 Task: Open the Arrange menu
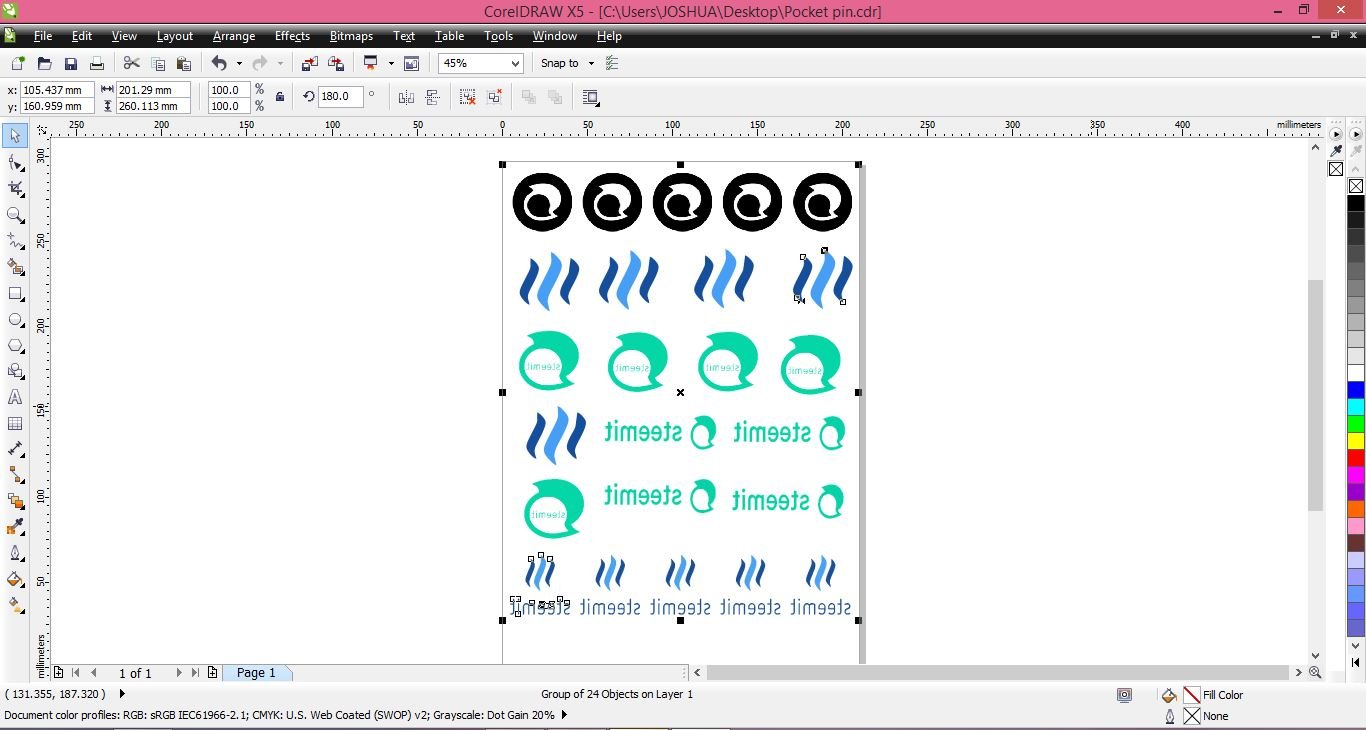point(234,36)
